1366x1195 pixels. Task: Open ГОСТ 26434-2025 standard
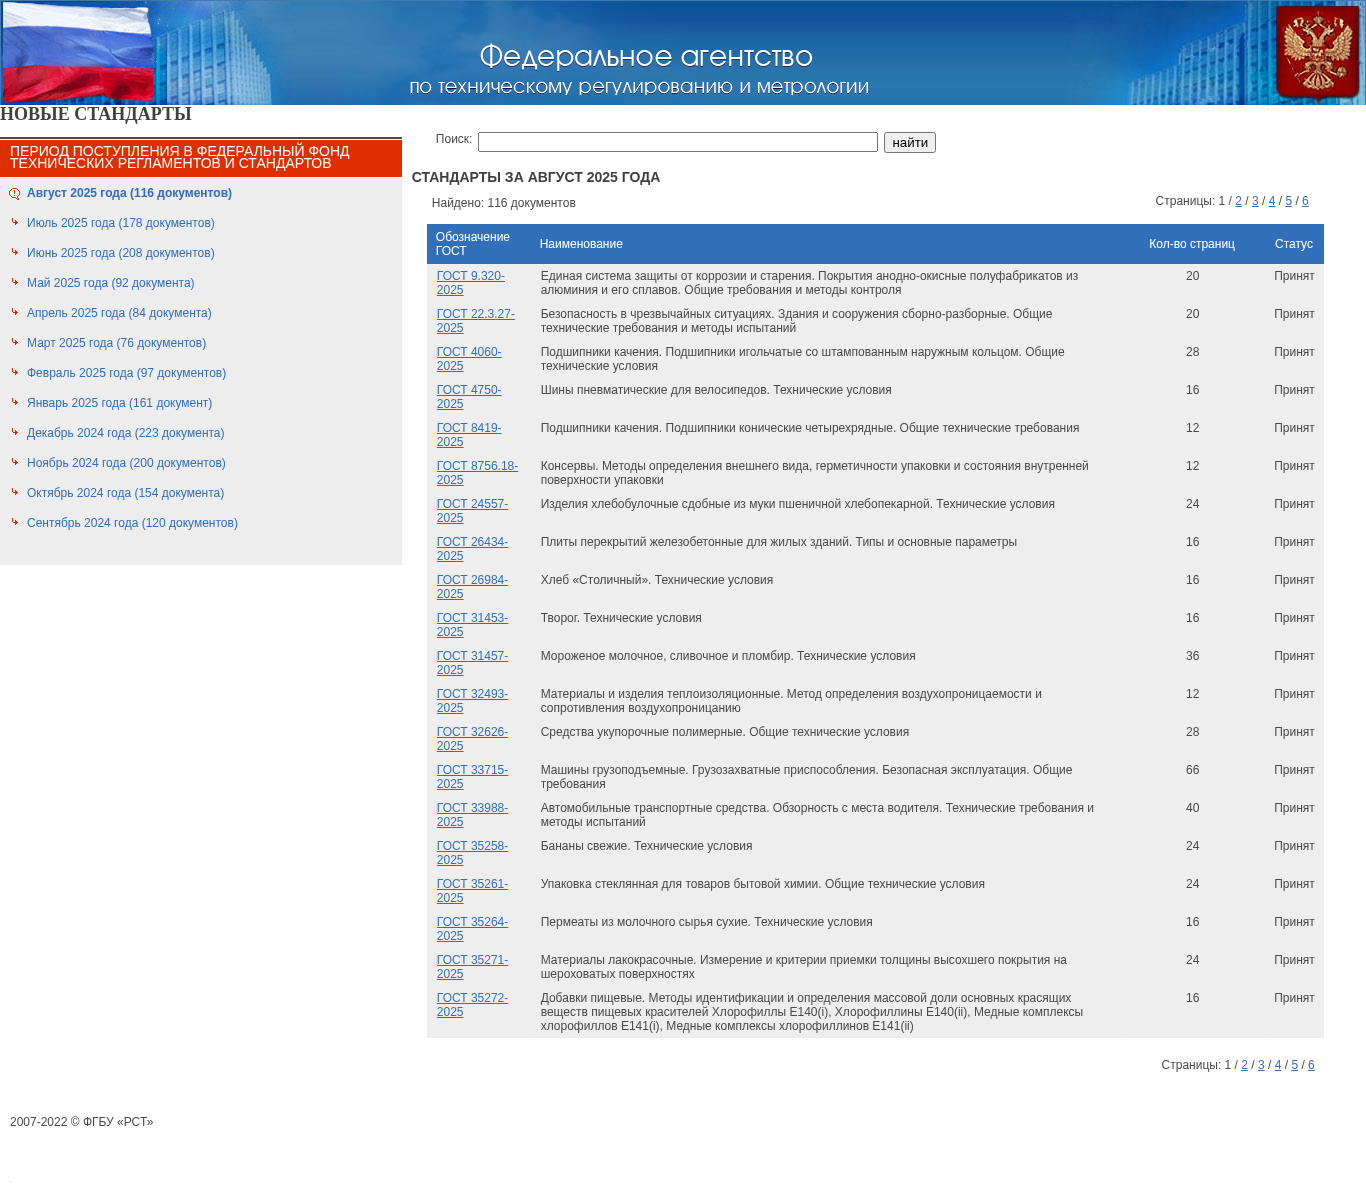pos(472,549)
